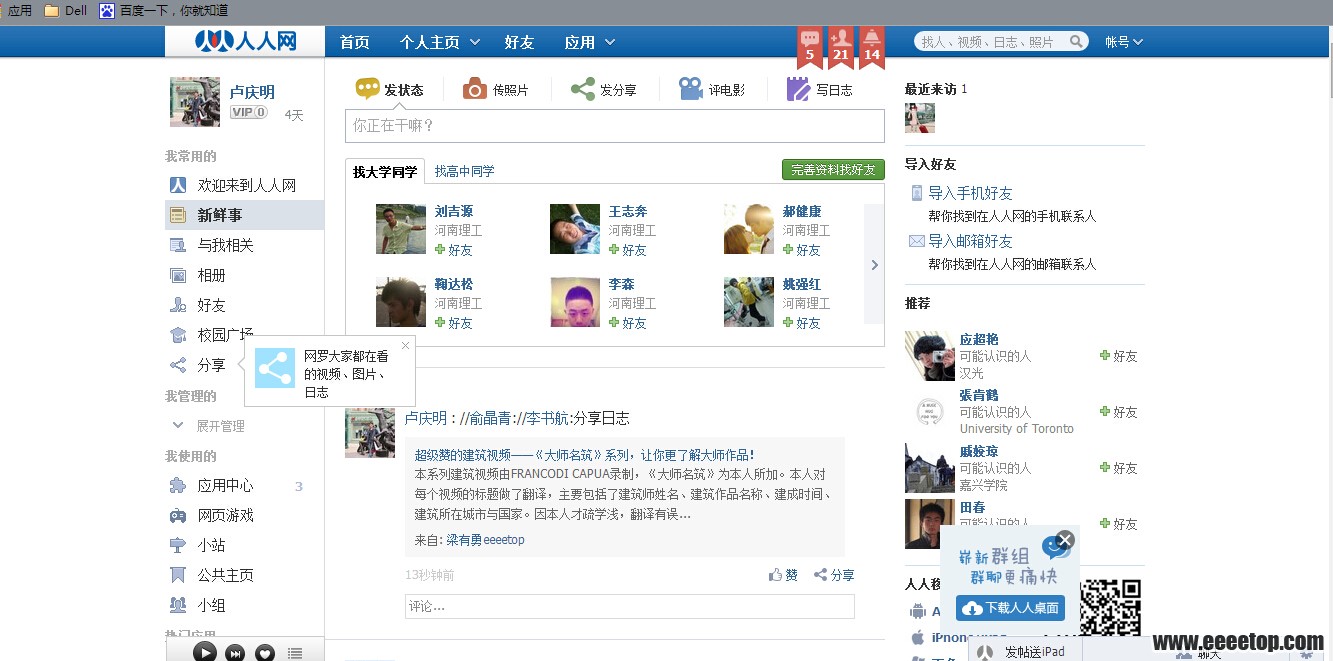The height and width of the screenshot is (661, 1333).
Task: Select 新鲜事 in the sidebar
Action: pos(244,215)
